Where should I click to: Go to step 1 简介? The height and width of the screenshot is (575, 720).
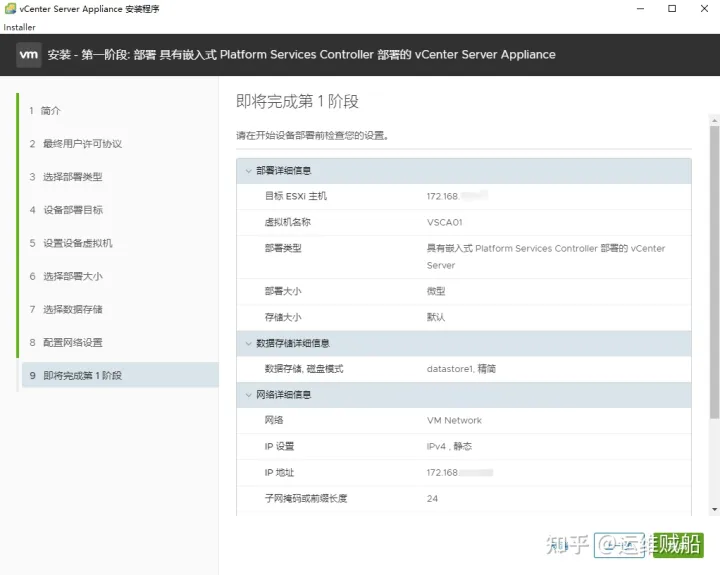[x=50, y=111]
